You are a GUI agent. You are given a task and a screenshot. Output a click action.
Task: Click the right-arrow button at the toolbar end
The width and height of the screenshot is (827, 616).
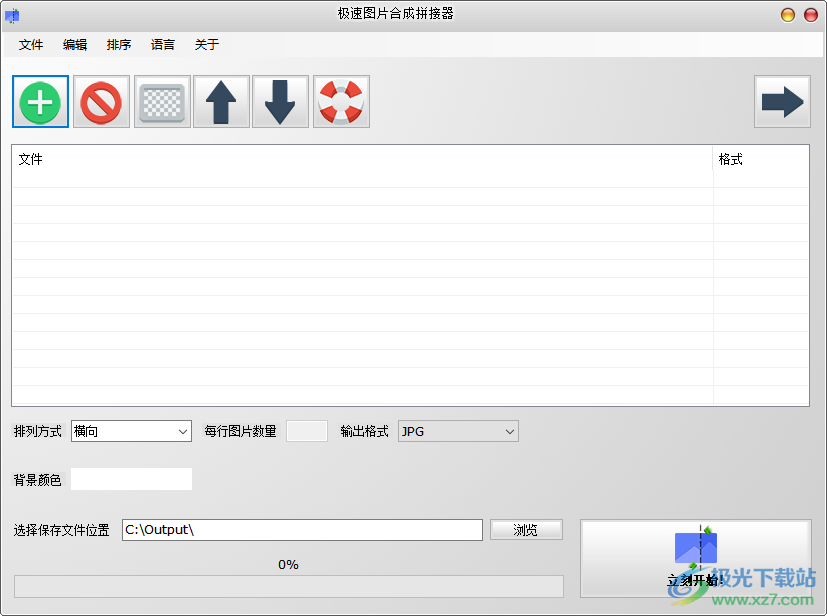(x=782, y=102)
